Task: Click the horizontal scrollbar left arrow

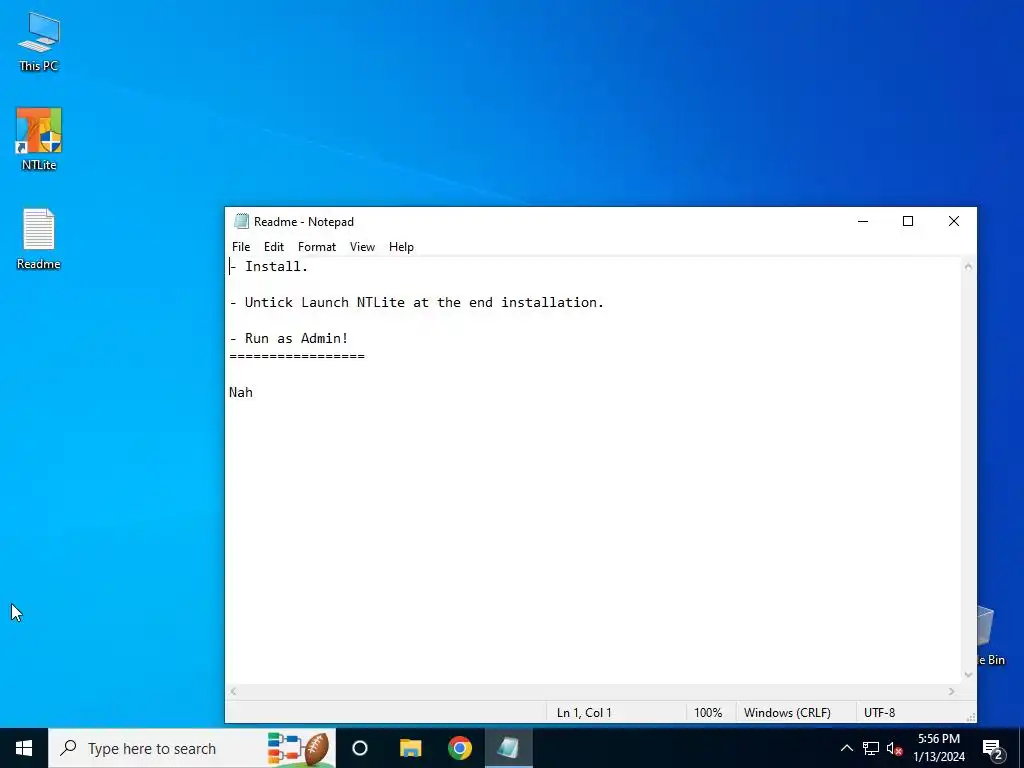Action: tap(234, 691)
